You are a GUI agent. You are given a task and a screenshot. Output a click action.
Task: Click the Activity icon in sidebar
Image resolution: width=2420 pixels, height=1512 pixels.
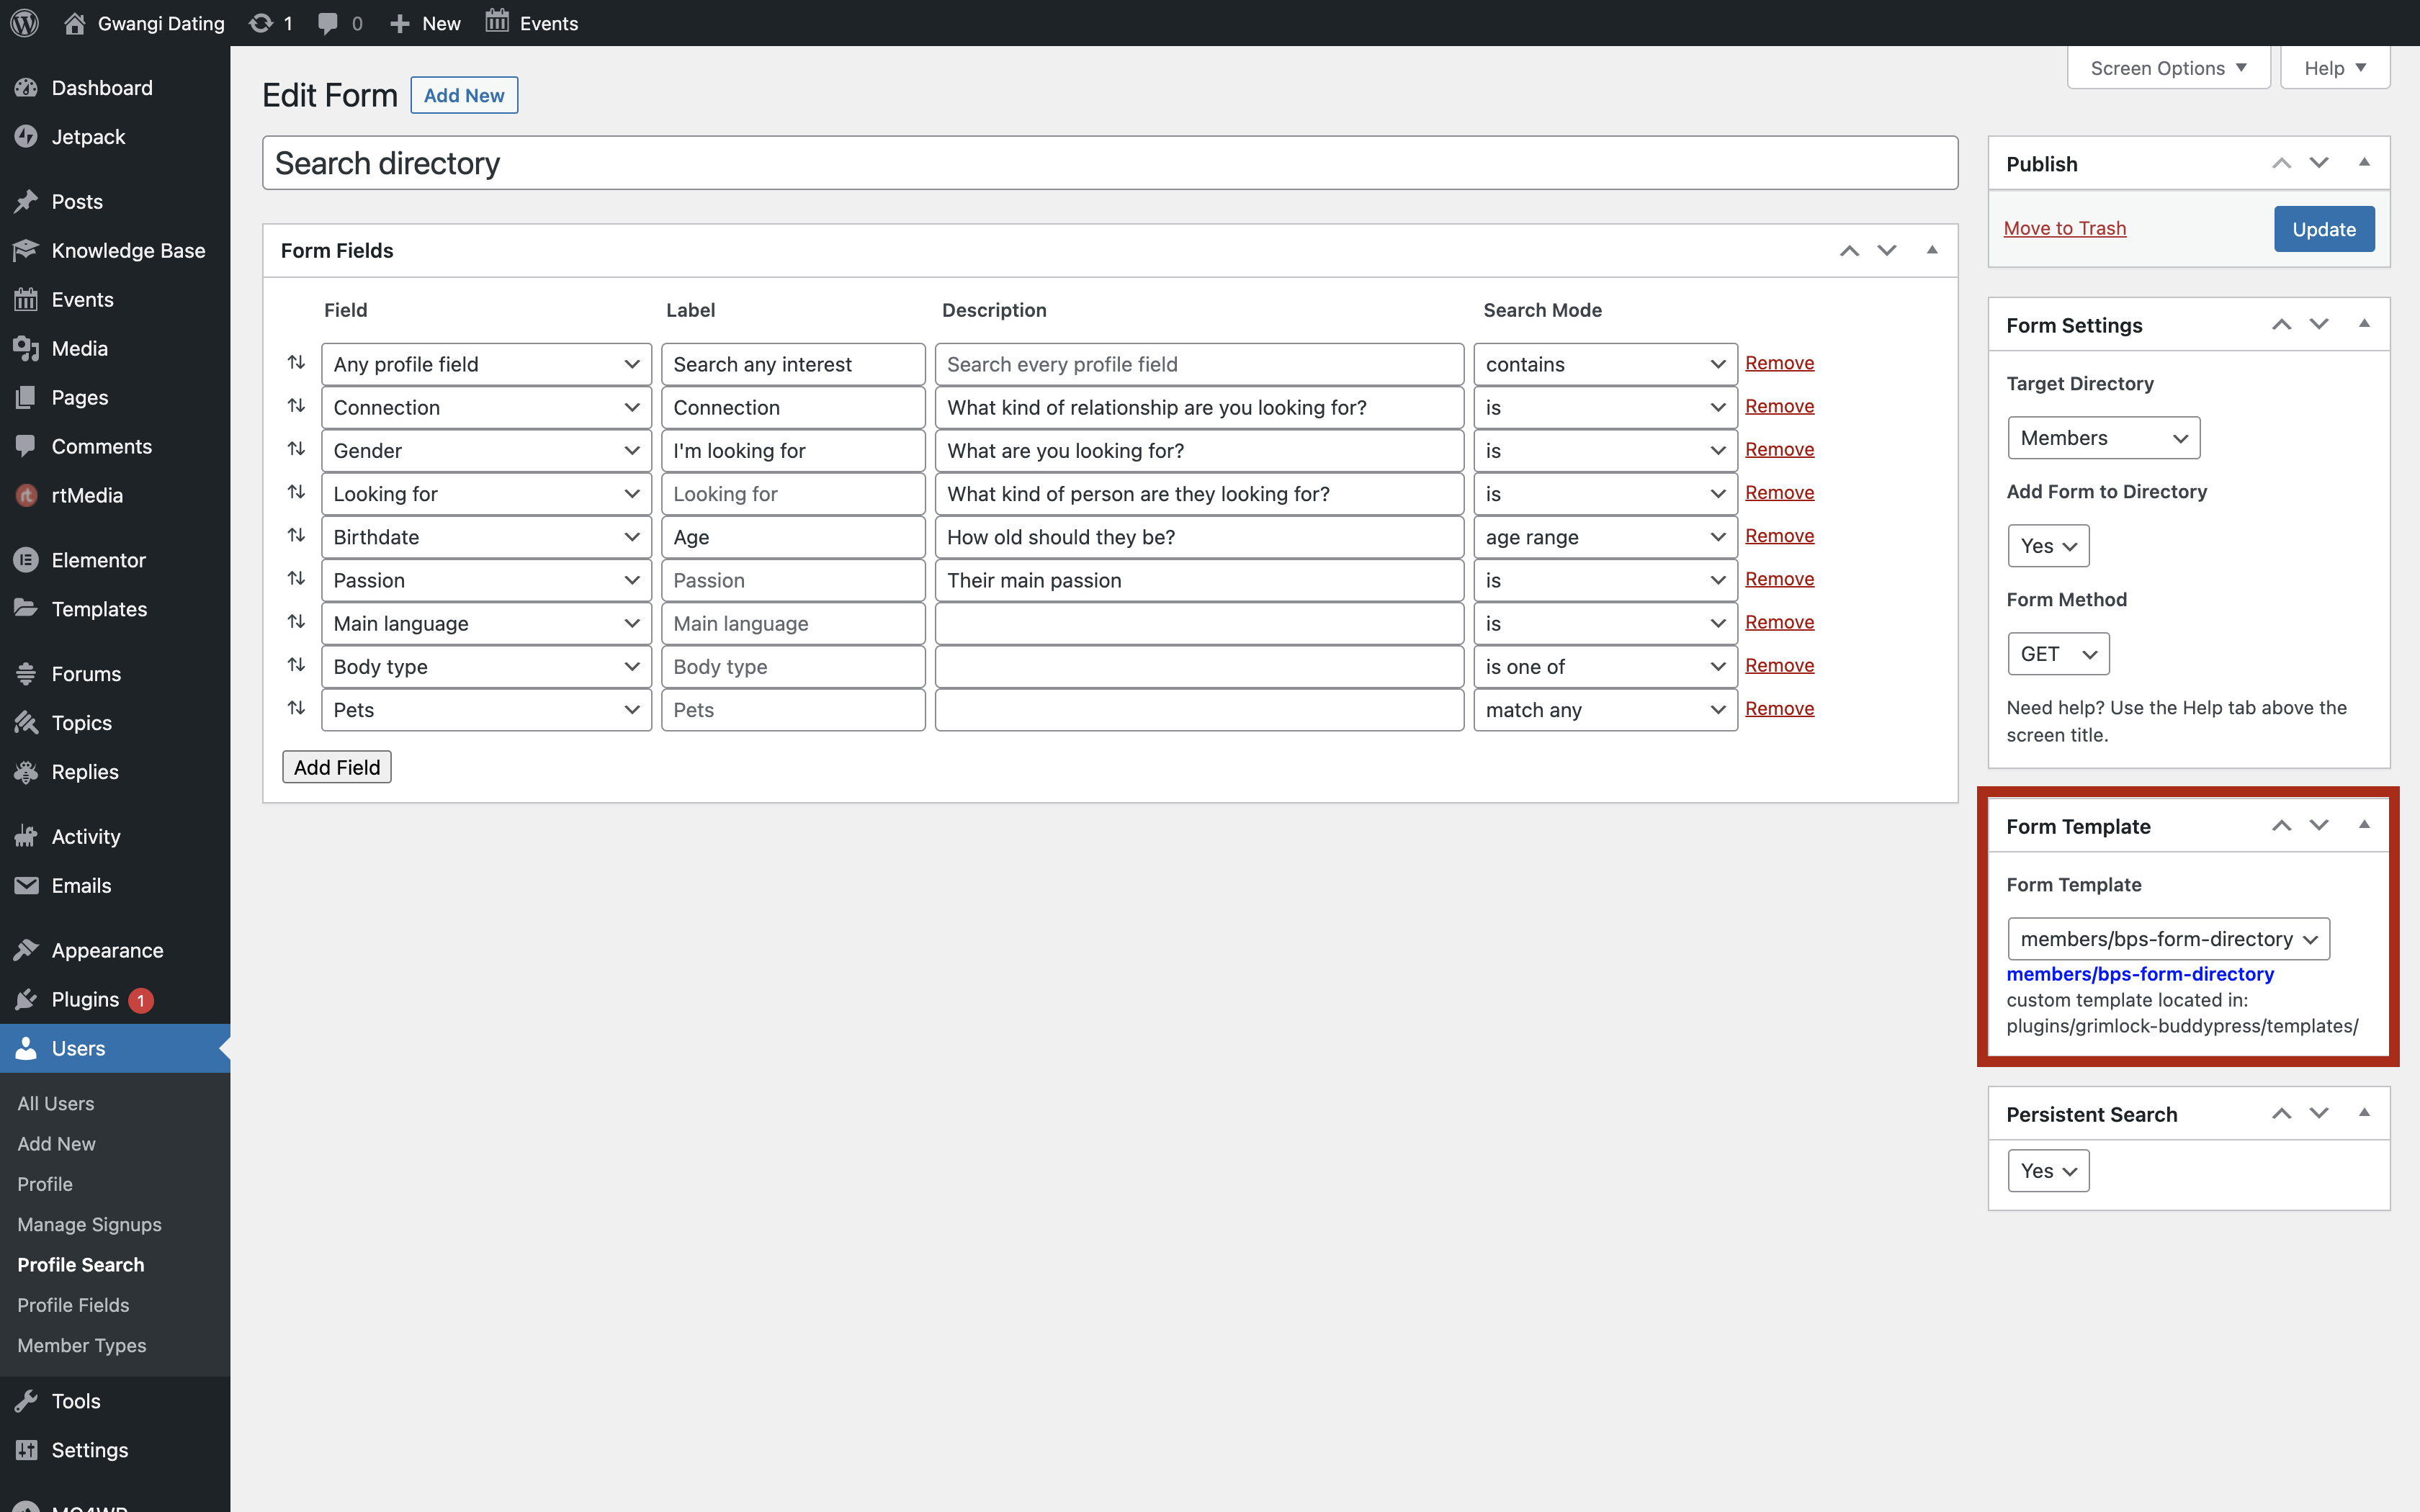(x=27, y=837)
